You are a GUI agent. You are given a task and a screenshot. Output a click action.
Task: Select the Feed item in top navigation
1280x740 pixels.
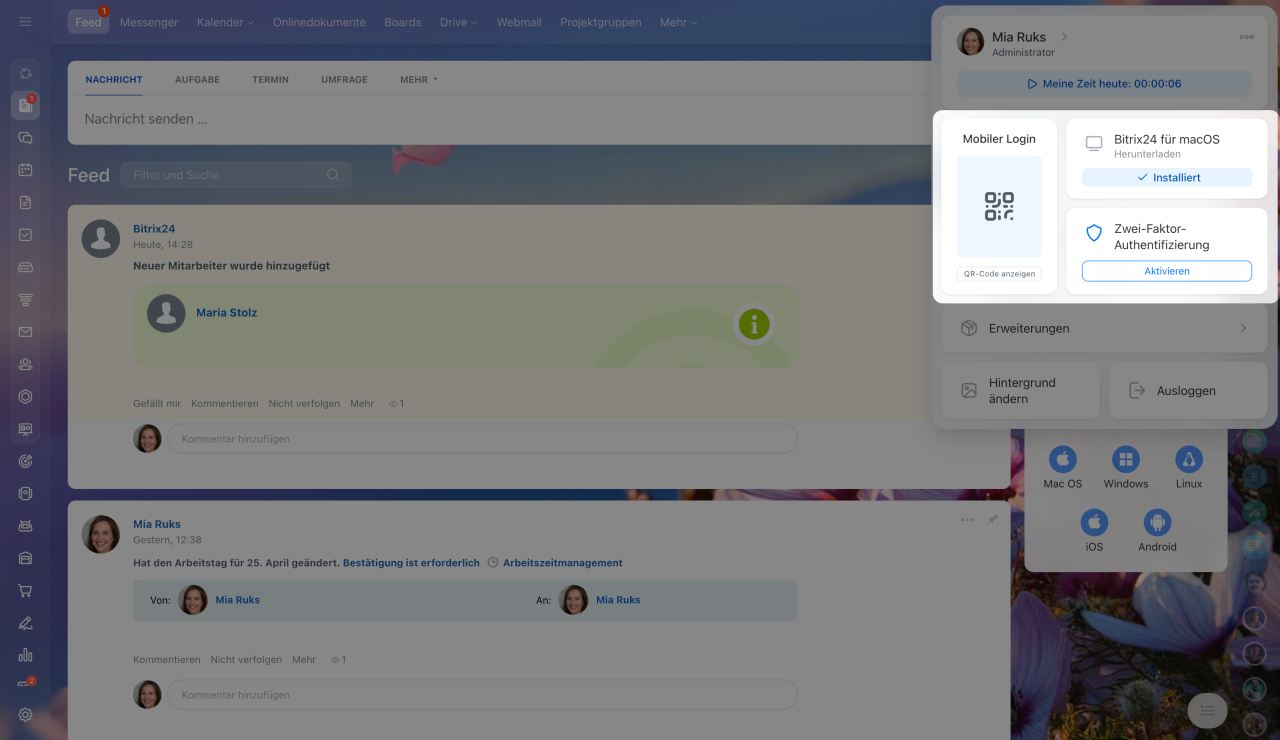coord(88,22)
